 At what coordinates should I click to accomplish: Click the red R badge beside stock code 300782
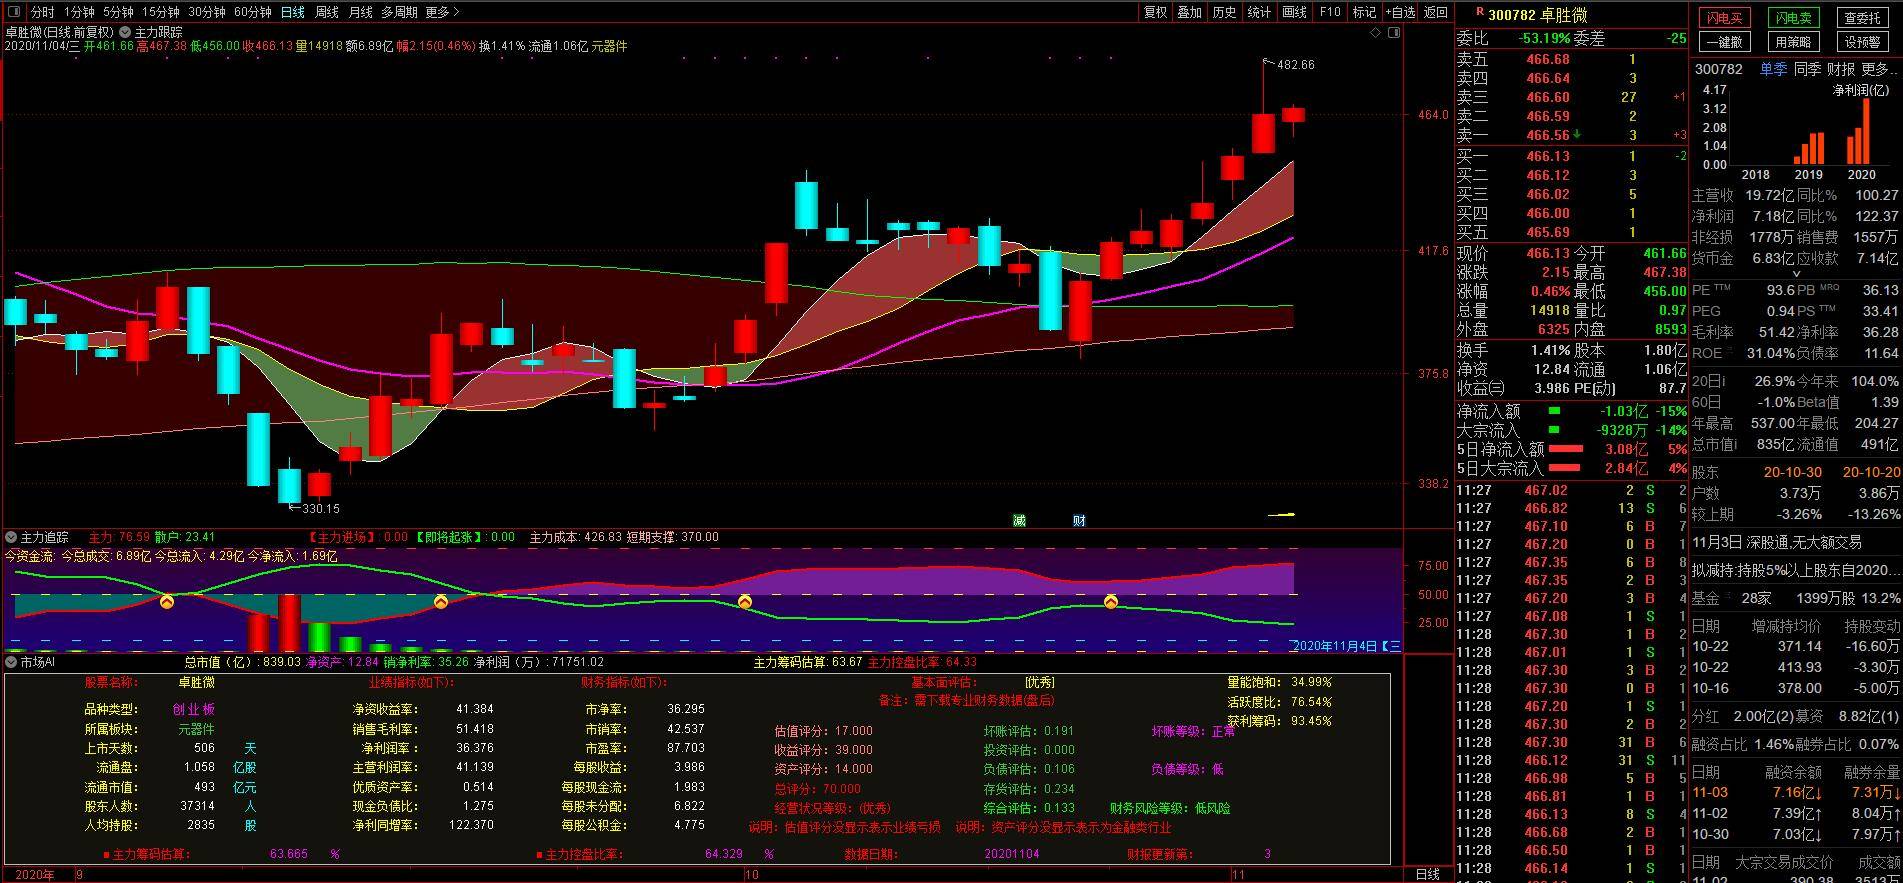pos(1479,11)
